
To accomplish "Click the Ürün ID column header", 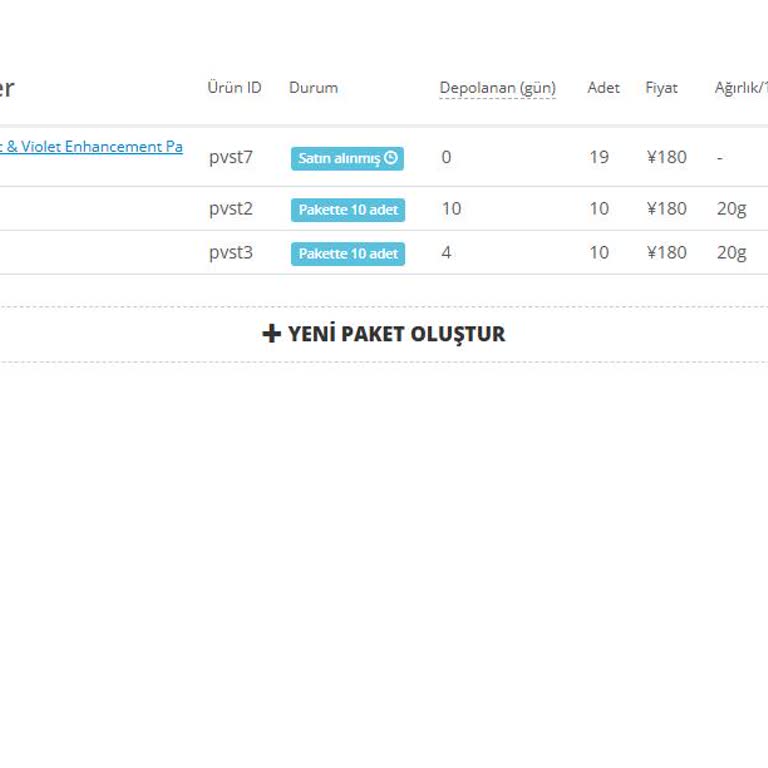I will [235, 88].
